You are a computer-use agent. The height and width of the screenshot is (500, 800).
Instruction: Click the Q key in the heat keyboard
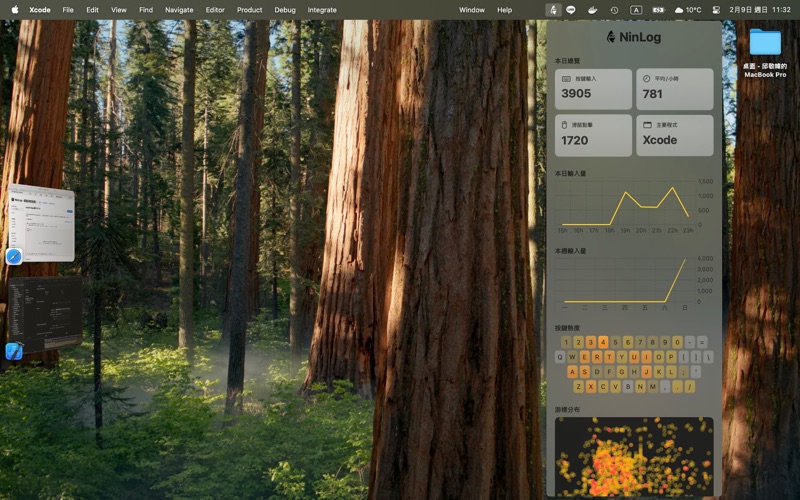tap(560, 357)
